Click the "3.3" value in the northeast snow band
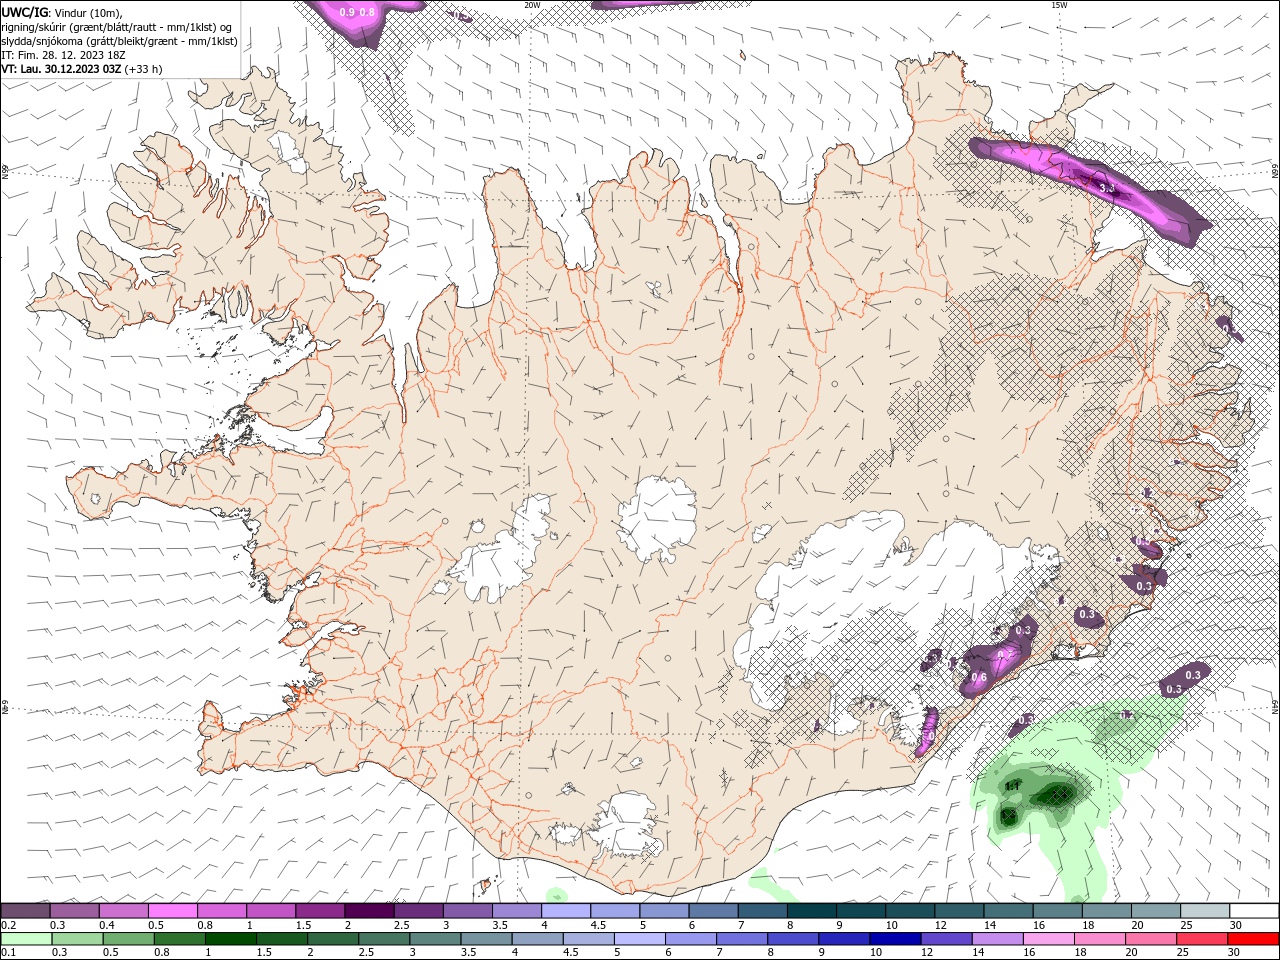This screenshot has height=960, width=1280. (1106, 188)
